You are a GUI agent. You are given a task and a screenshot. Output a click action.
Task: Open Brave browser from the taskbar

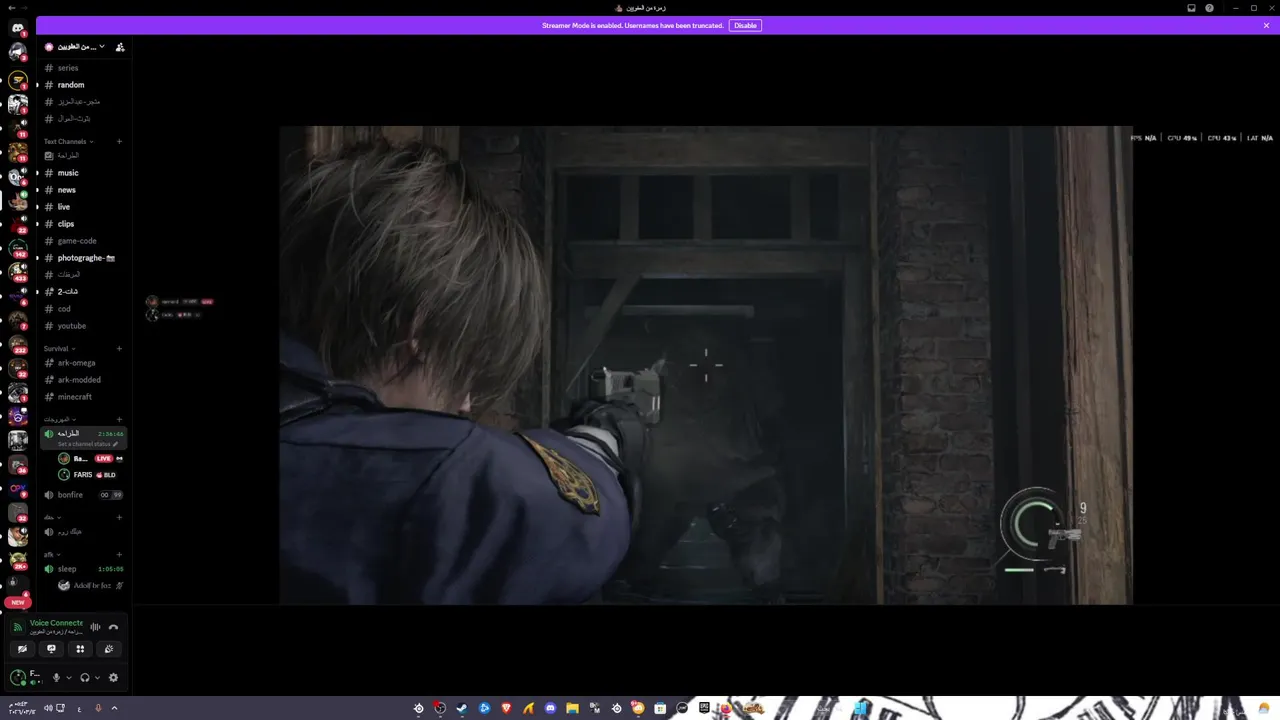pos(506,708)
